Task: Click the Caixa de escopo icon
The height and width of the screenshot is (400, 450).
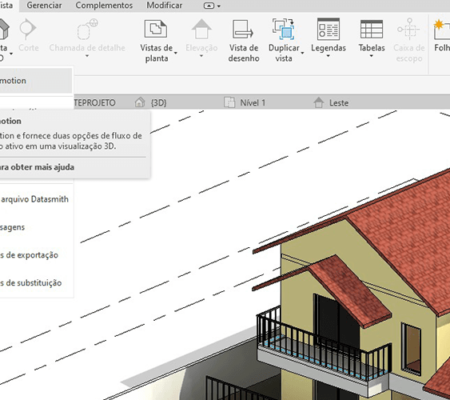Action: click(x=409, y=29)
